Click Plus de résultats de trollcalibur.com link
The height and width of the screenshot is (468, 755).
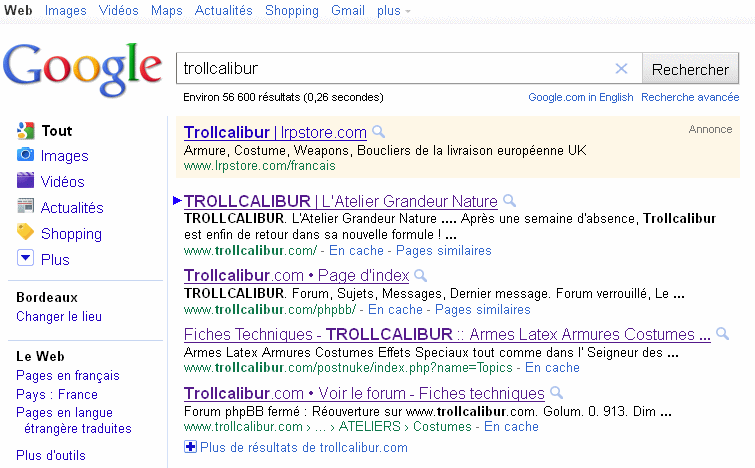tap(304, 447)
